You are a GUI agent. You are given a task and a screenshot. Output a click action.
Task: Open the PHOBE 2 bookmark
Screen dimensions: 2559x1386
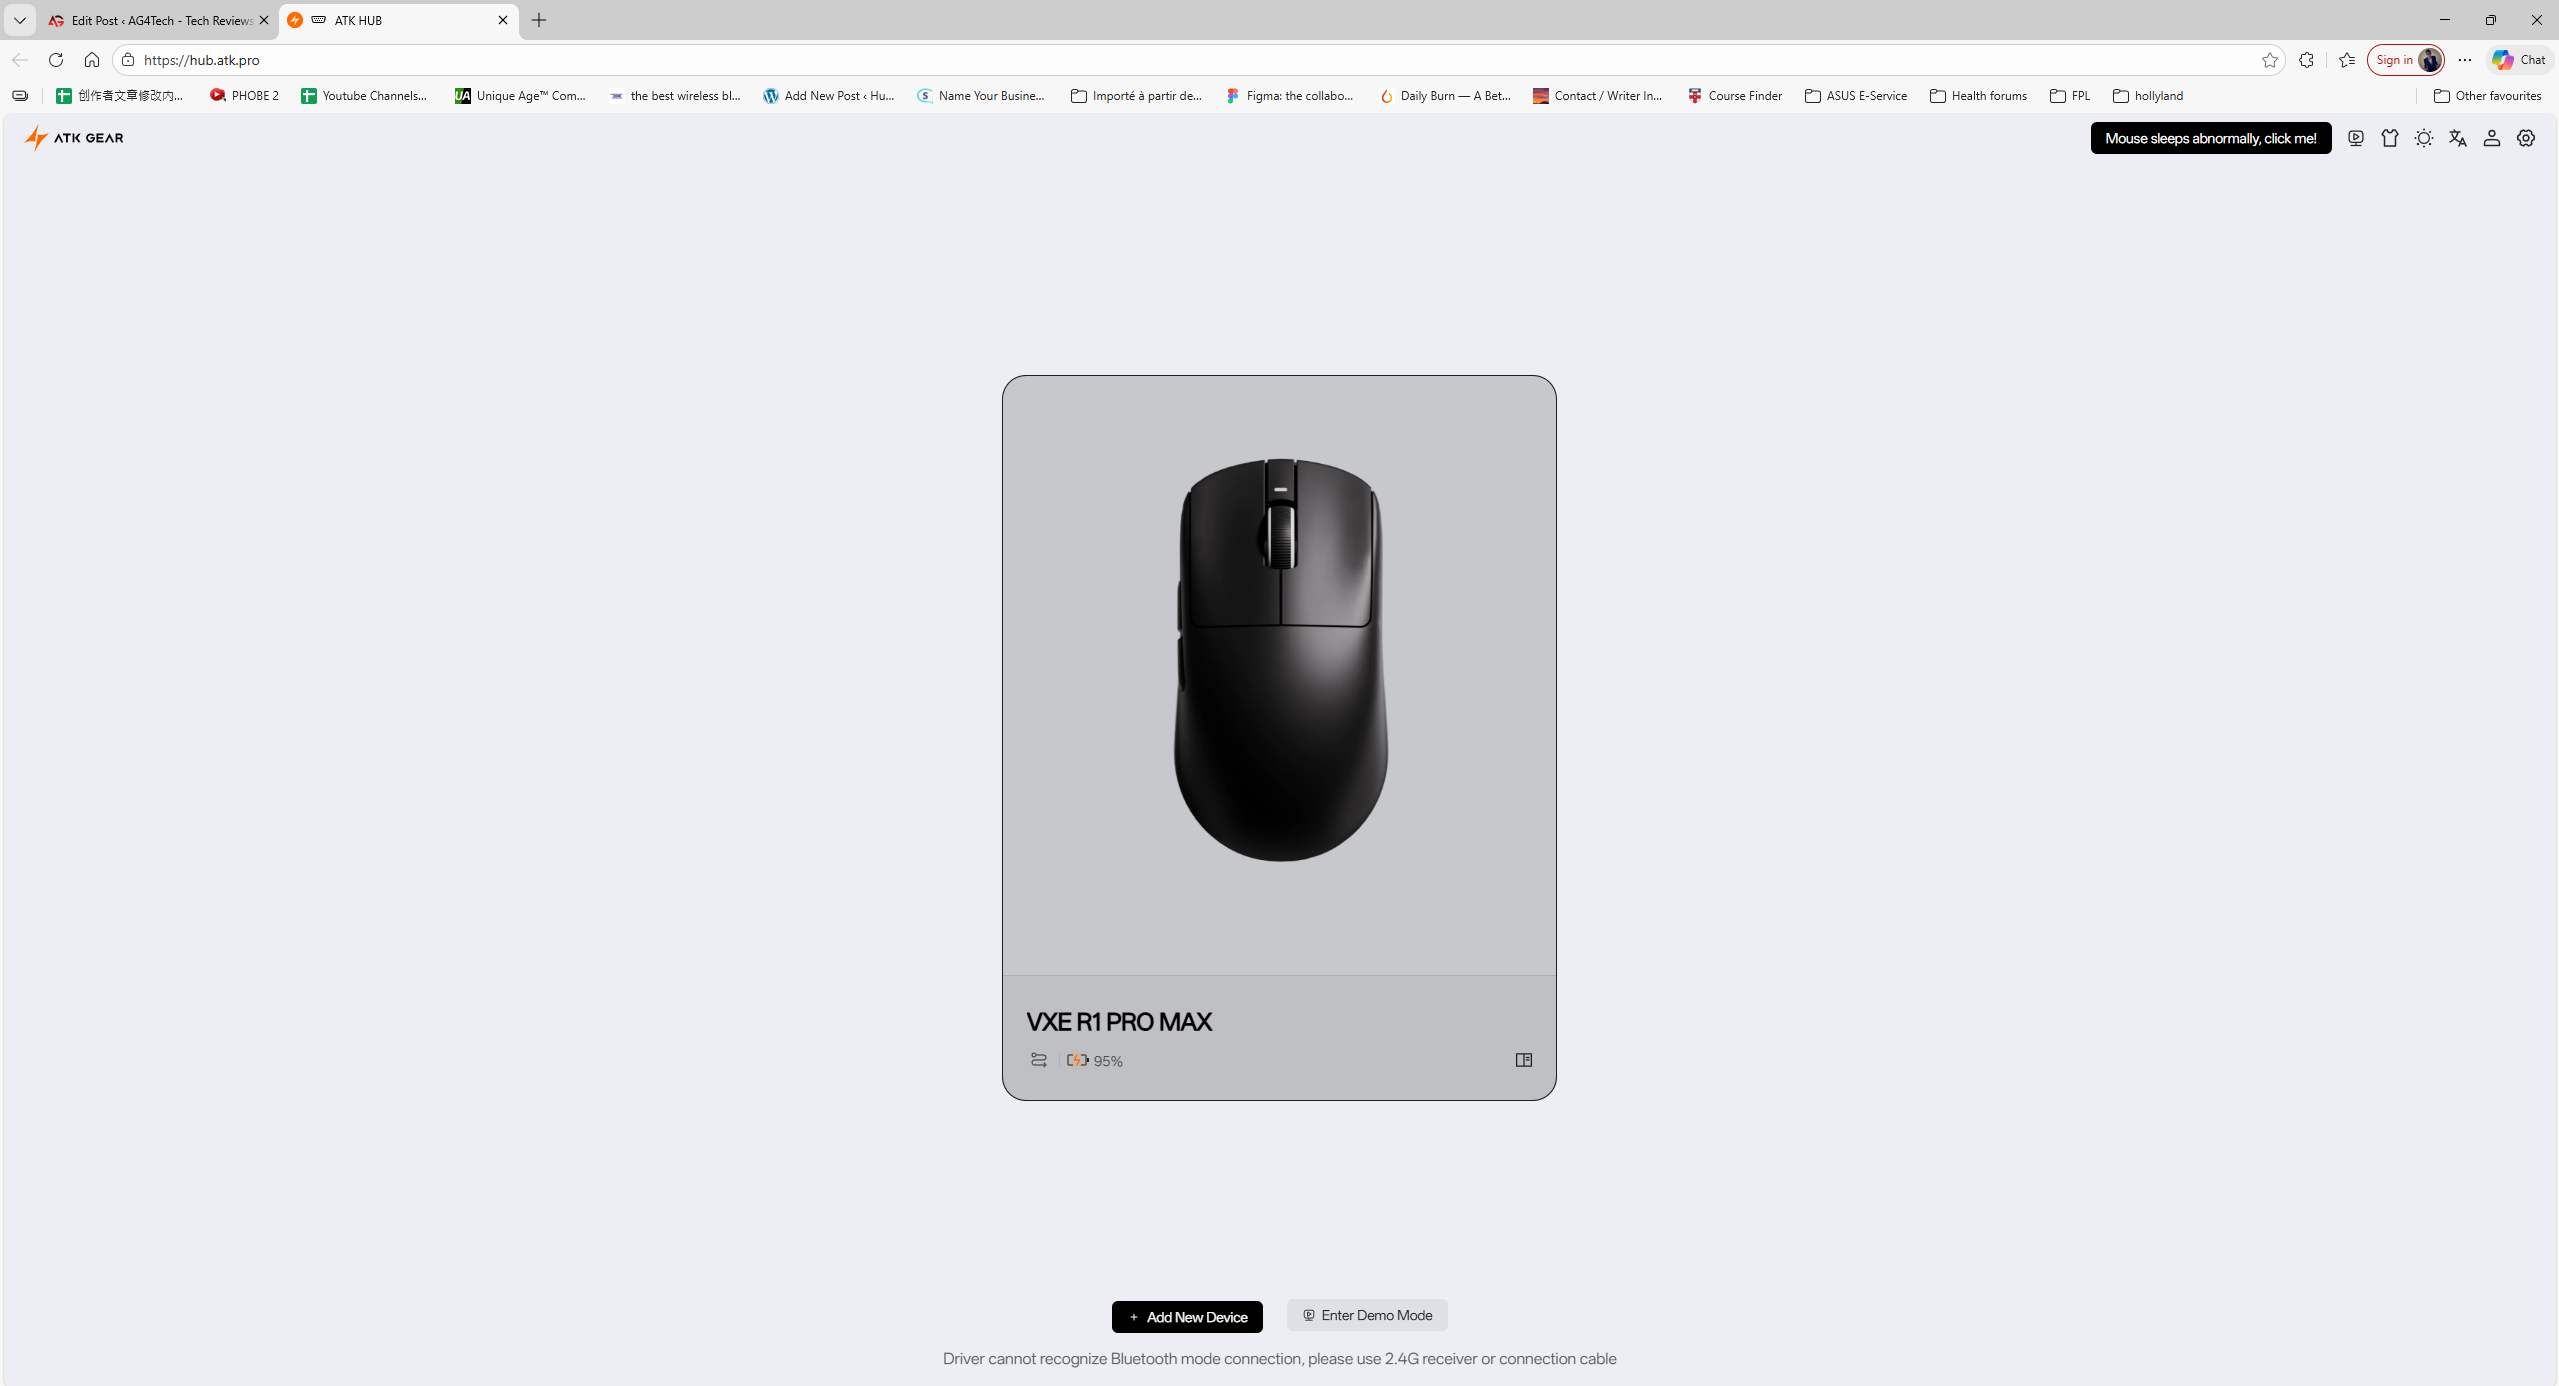(244, 96)
